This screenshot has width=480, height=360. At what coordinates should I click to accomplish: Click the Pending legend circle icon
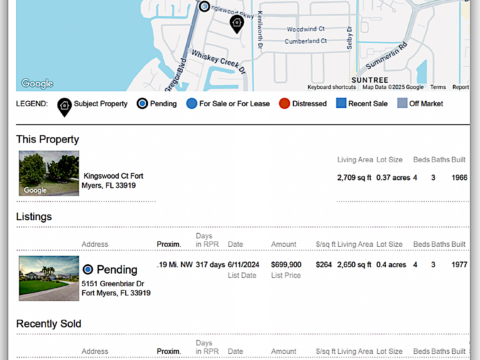[x=142, y=104]
